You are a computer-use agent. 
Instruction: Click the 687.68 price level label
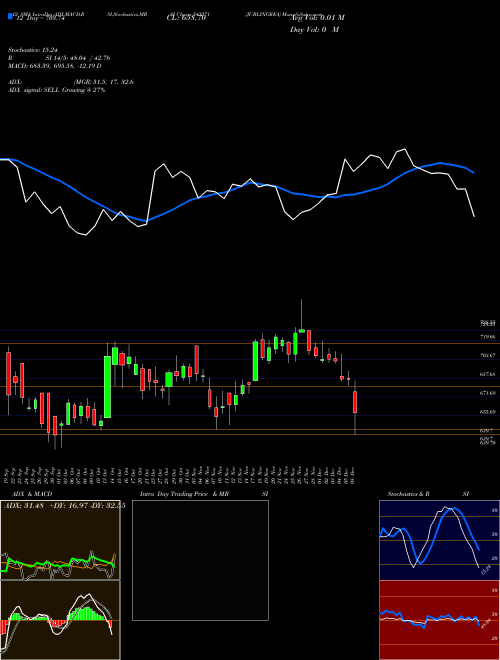tap(488, 374)
